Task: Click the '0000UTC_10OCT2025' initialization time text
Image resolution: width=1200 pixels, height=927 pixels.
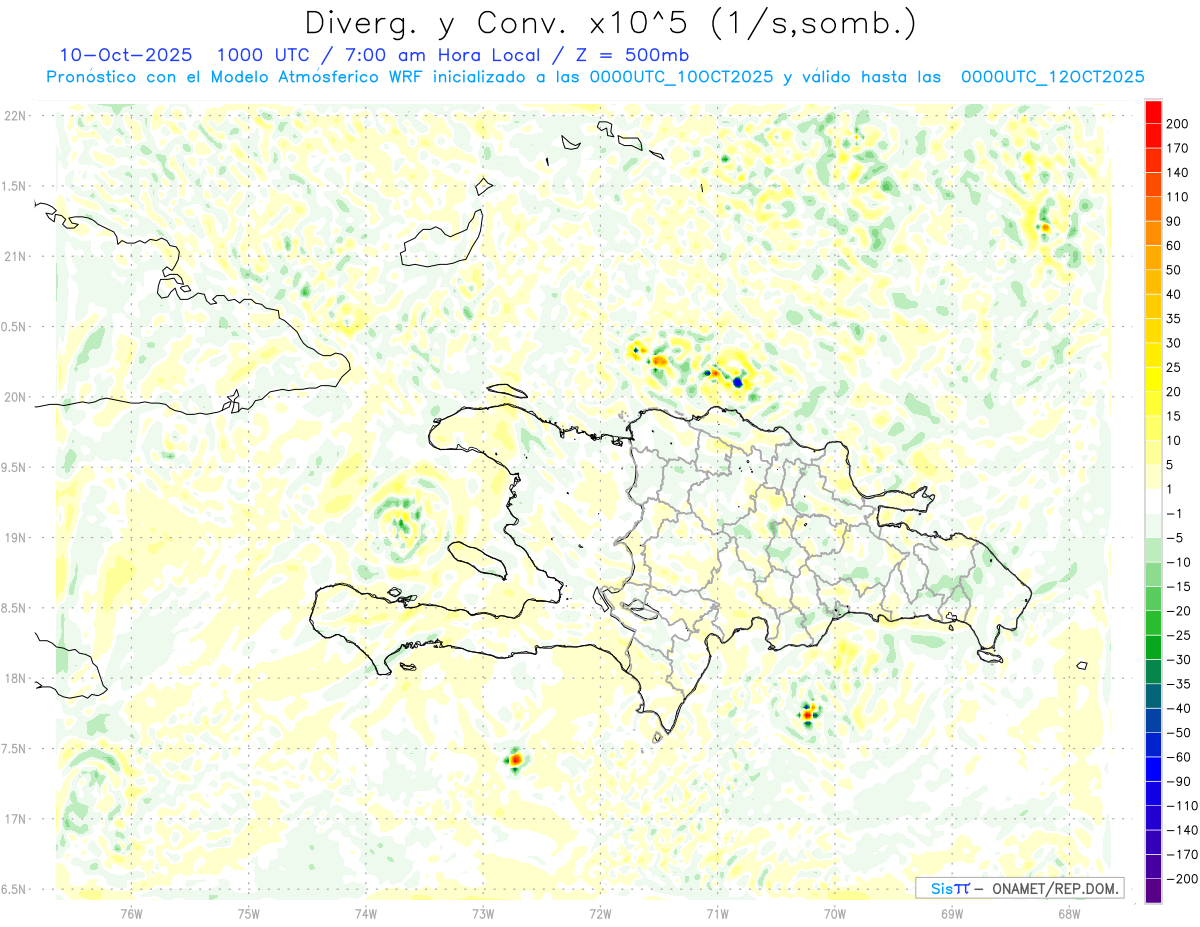Action: tap(681, 77)
